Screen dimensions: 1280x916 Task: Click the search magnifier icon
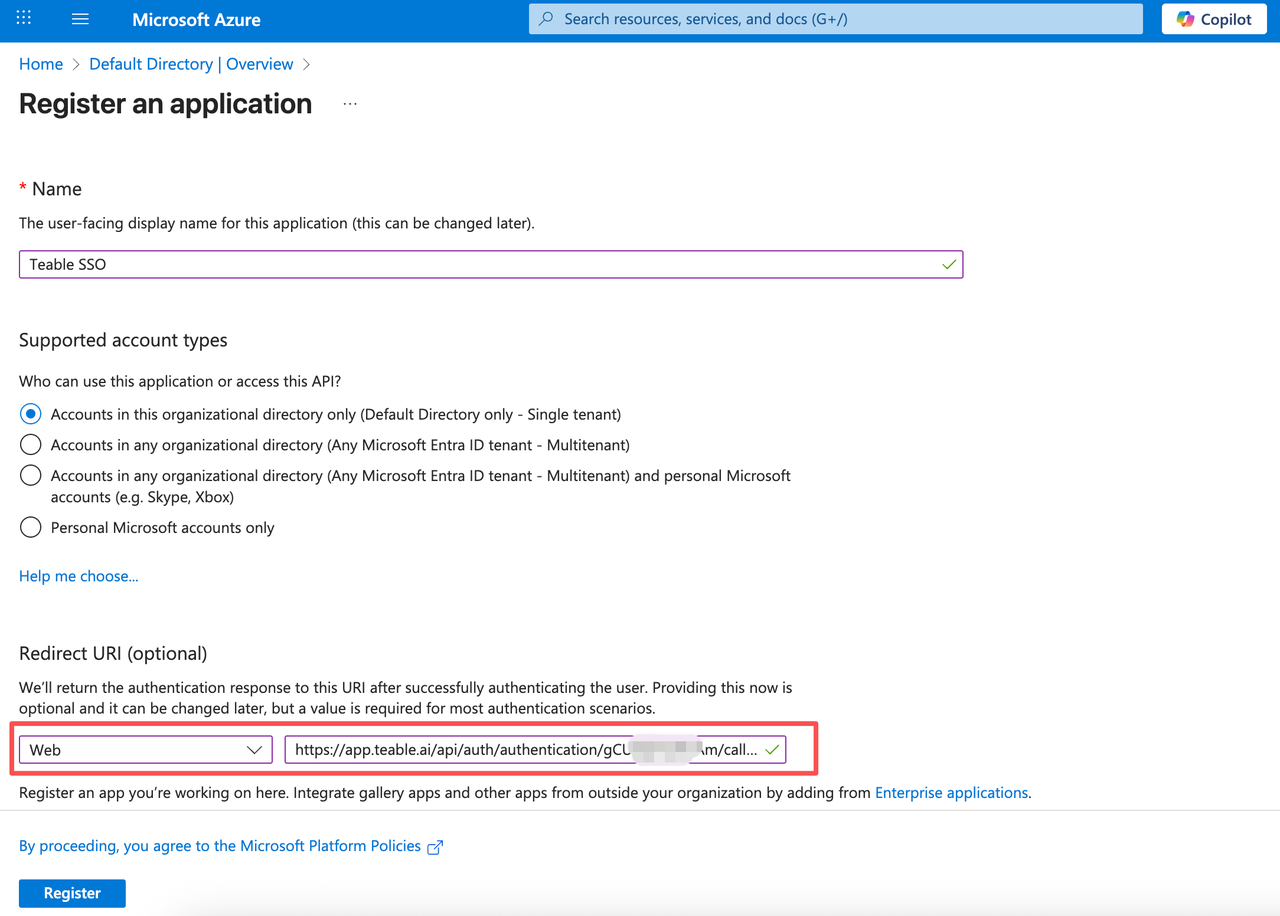(x=547, y=19)
